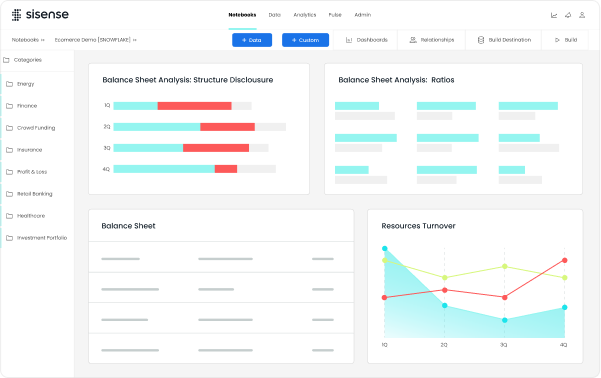Click the red 4Q point in Resources Turnover
The width and height of the screenshot is (601, 378).
pos(565,260)
